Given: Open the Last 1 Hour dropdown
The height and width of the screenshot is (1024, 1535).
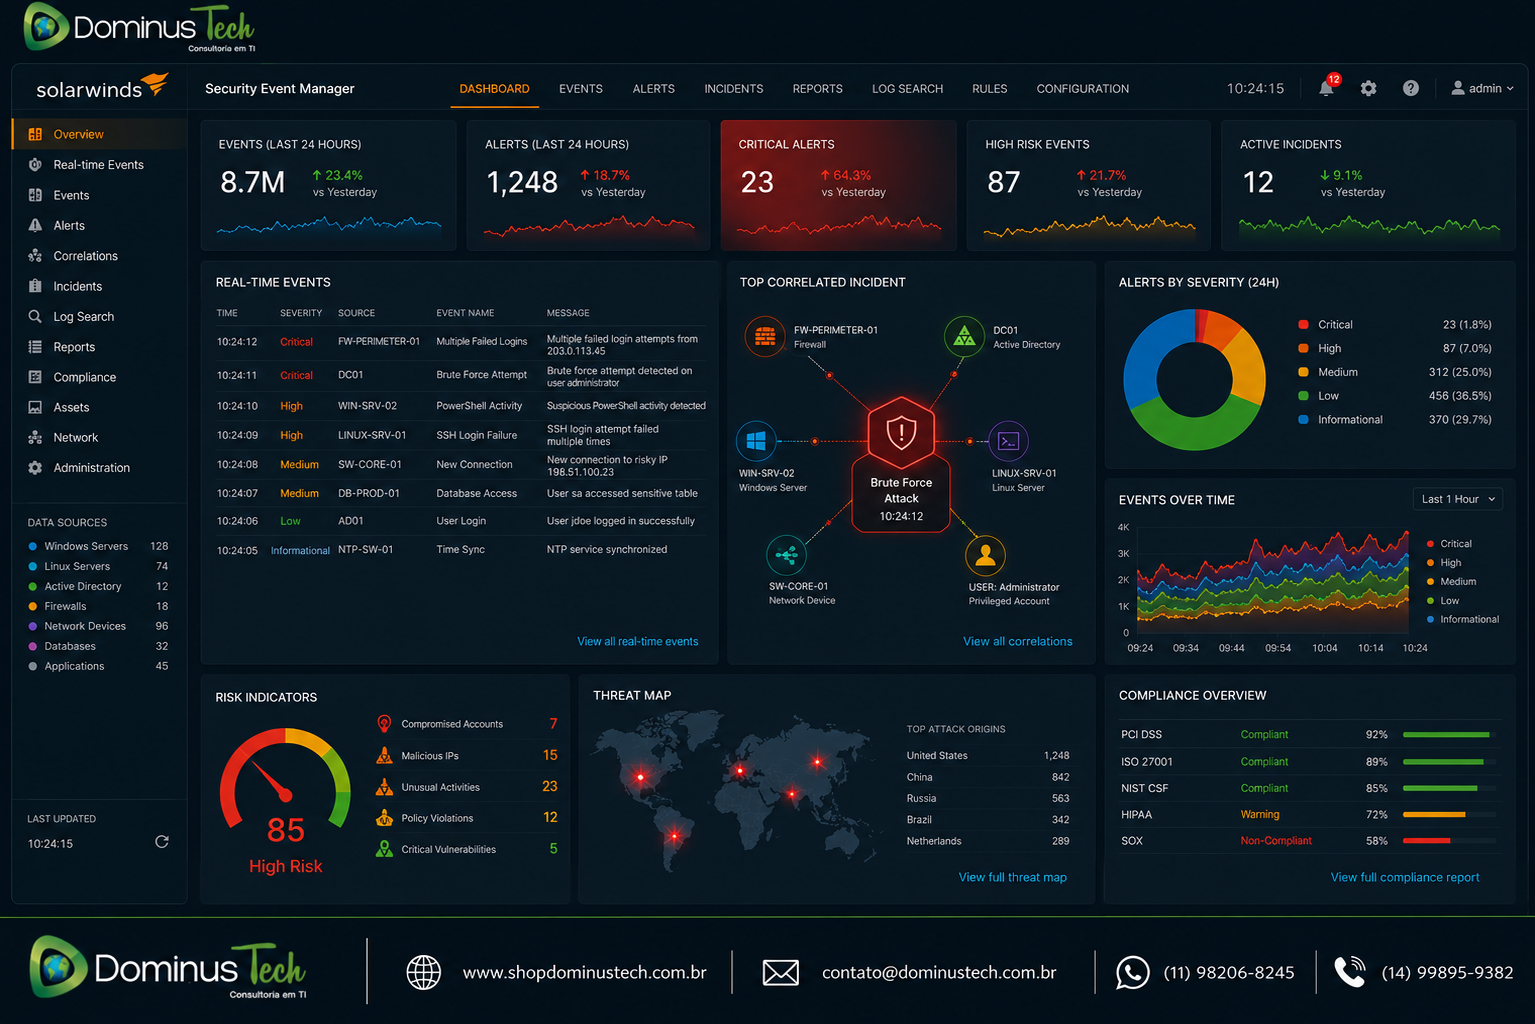Looking at the screenshot, I should (1458, 499).
